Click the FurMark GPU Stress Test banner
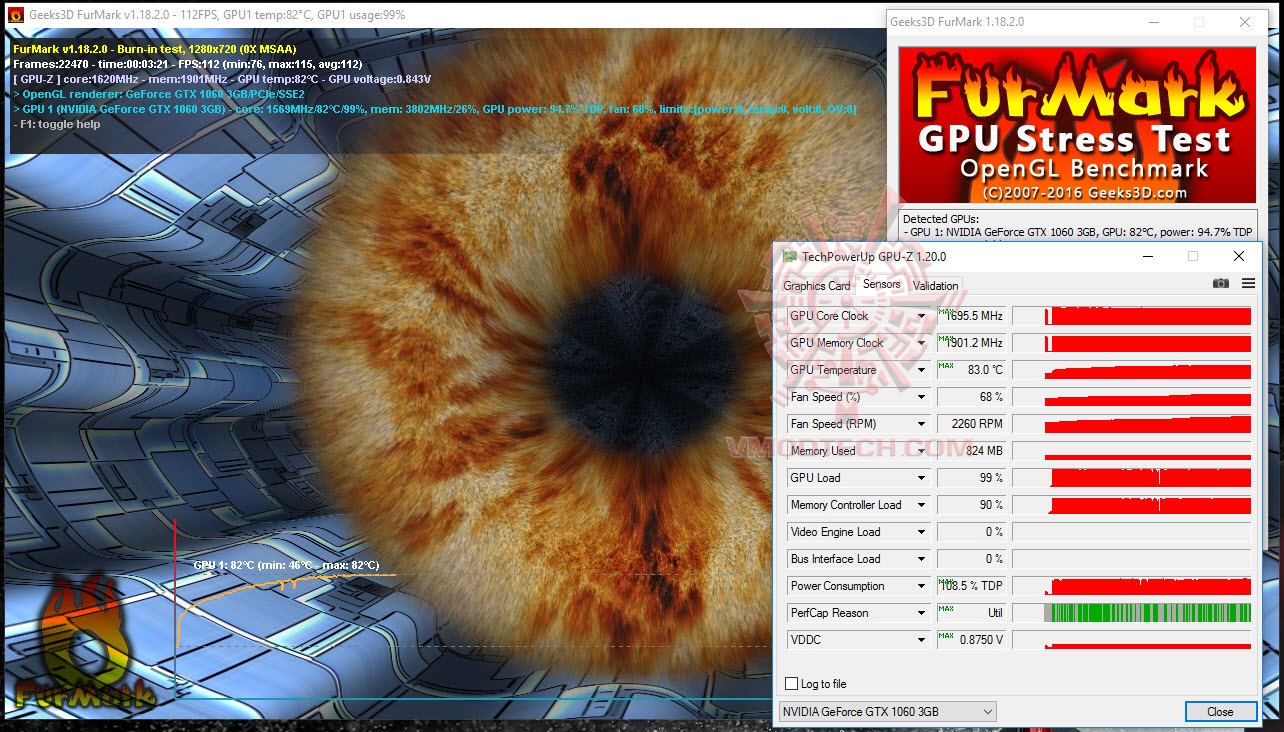 pyautogui.click(x=1077, y=125)
